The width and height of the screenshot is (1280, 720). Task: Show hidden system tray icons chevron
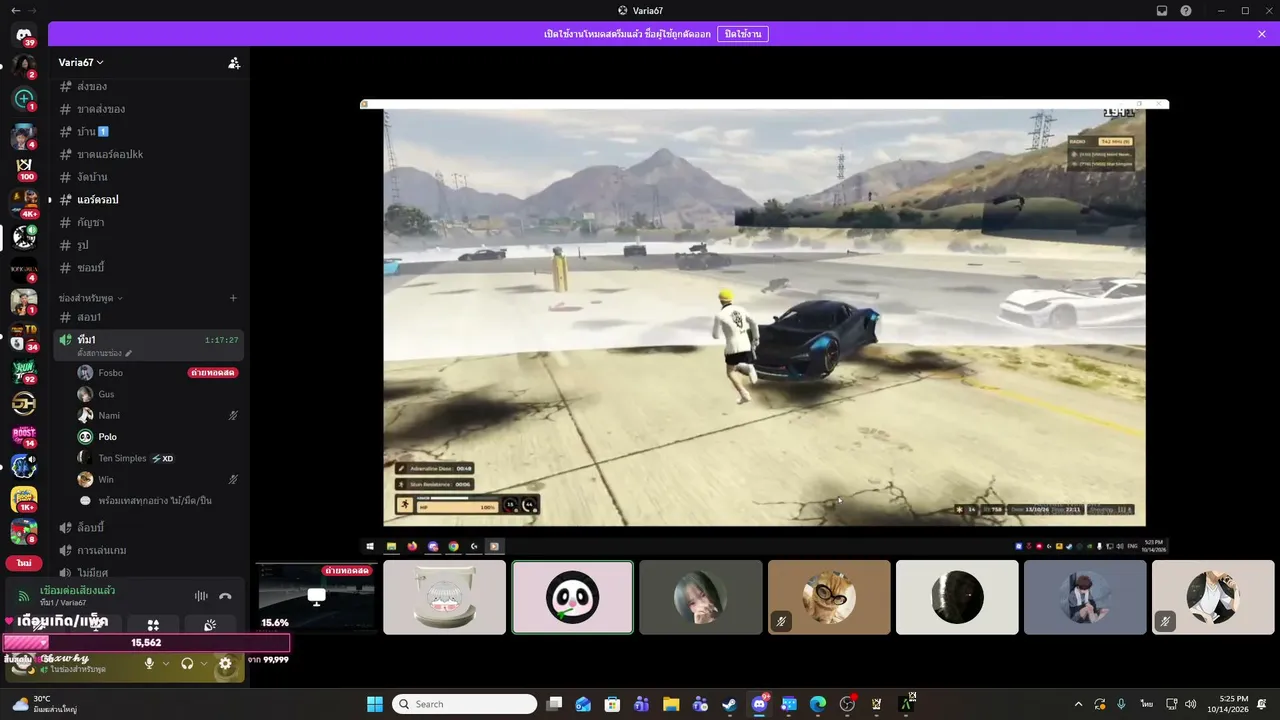[1078, 704]
